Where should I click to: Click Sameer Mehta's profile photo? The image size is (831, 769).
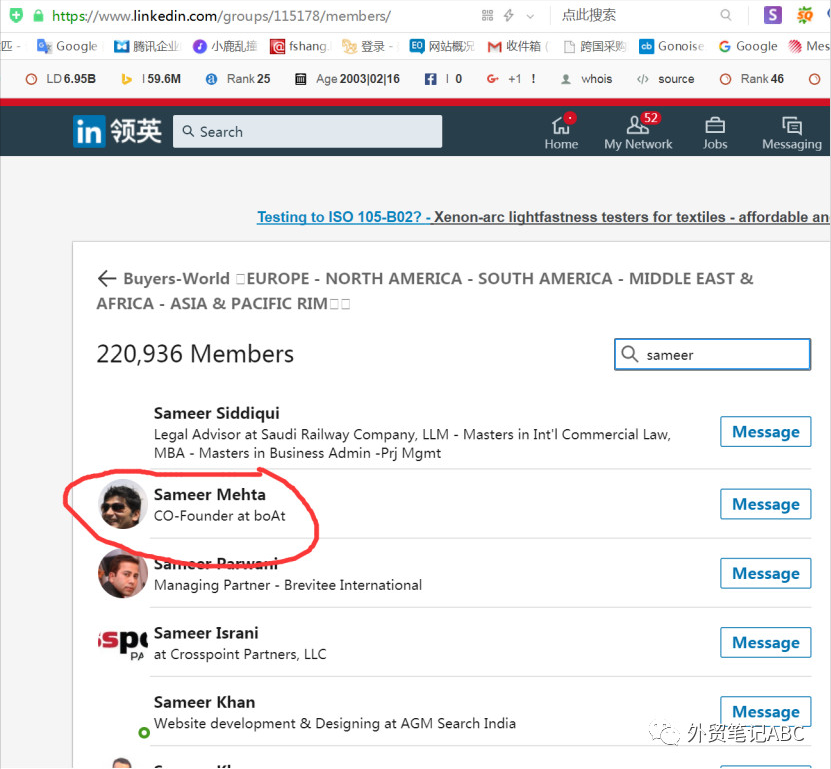(x=123, y=504)
